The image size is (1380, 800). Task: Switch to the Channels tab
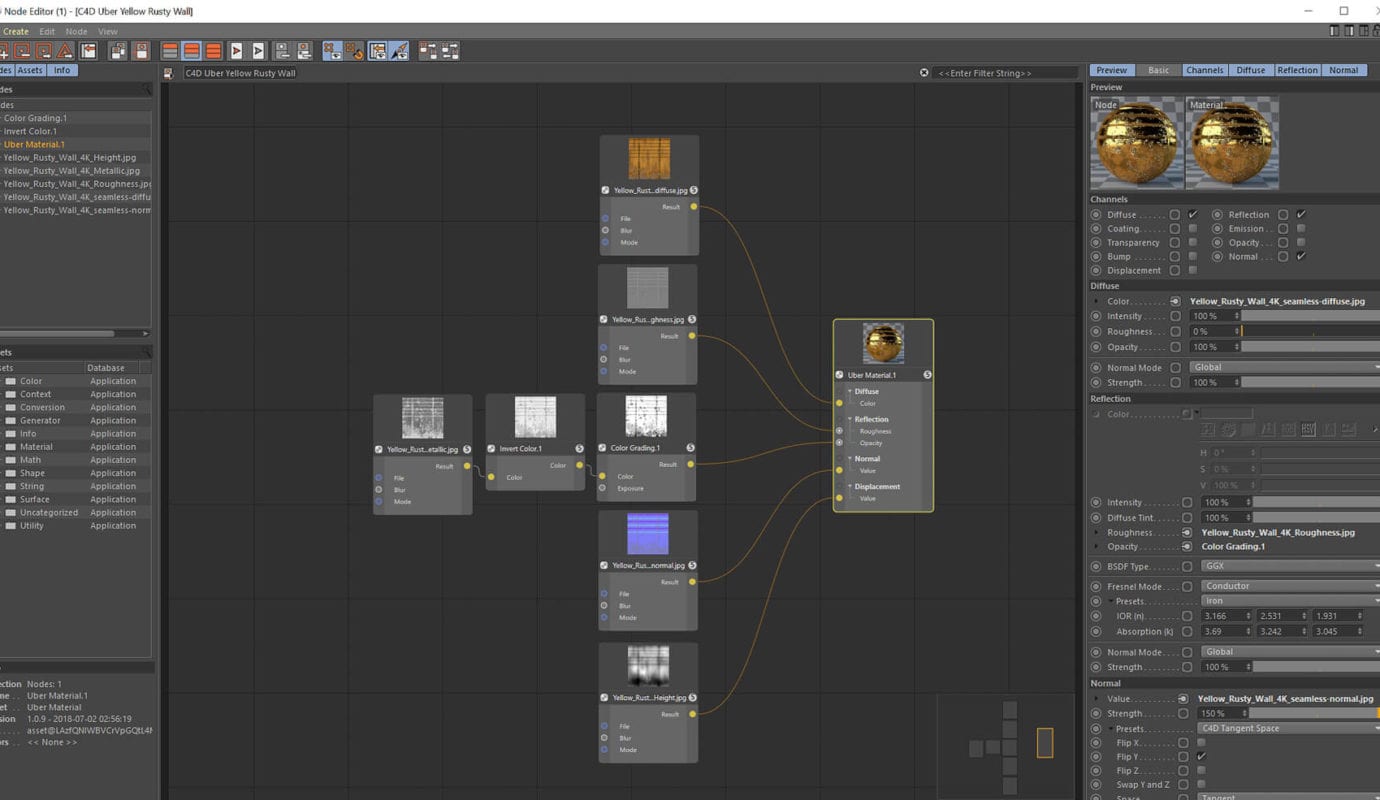(x=1204, y=70)
